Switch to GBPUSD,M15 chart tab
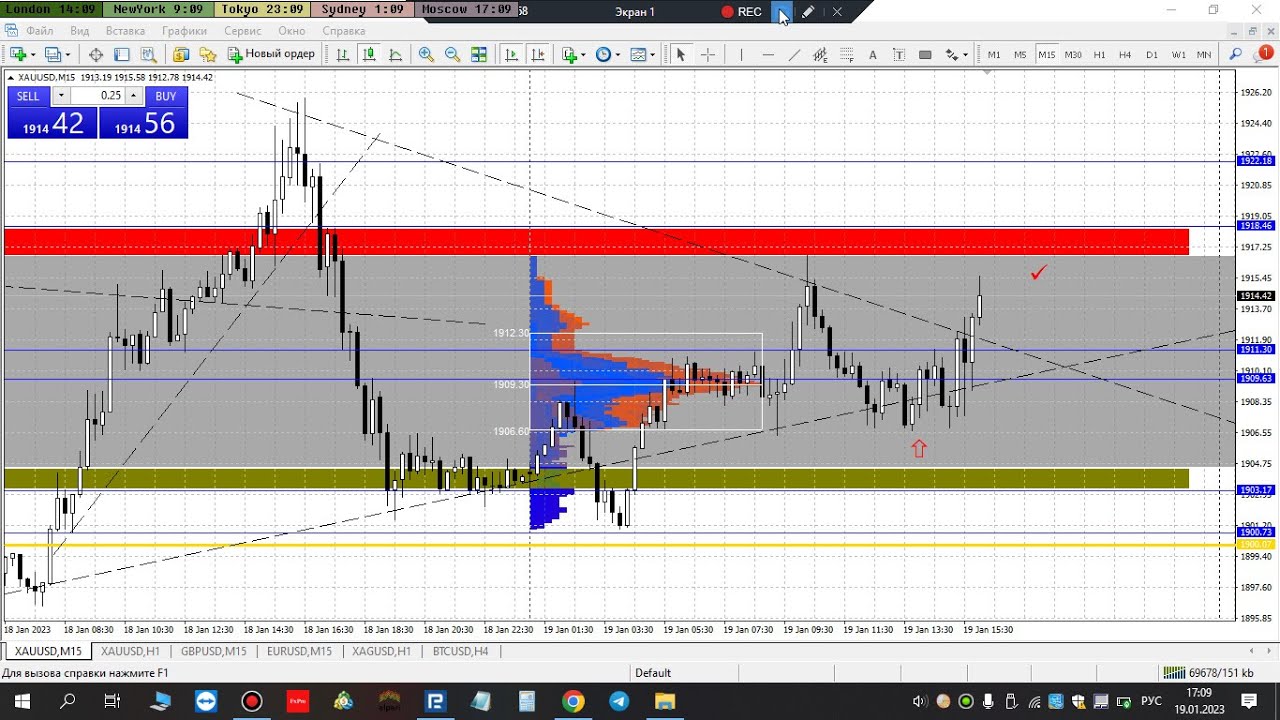Image resolution: width=1280 pixels, height=720 pixels. [214, 651]
